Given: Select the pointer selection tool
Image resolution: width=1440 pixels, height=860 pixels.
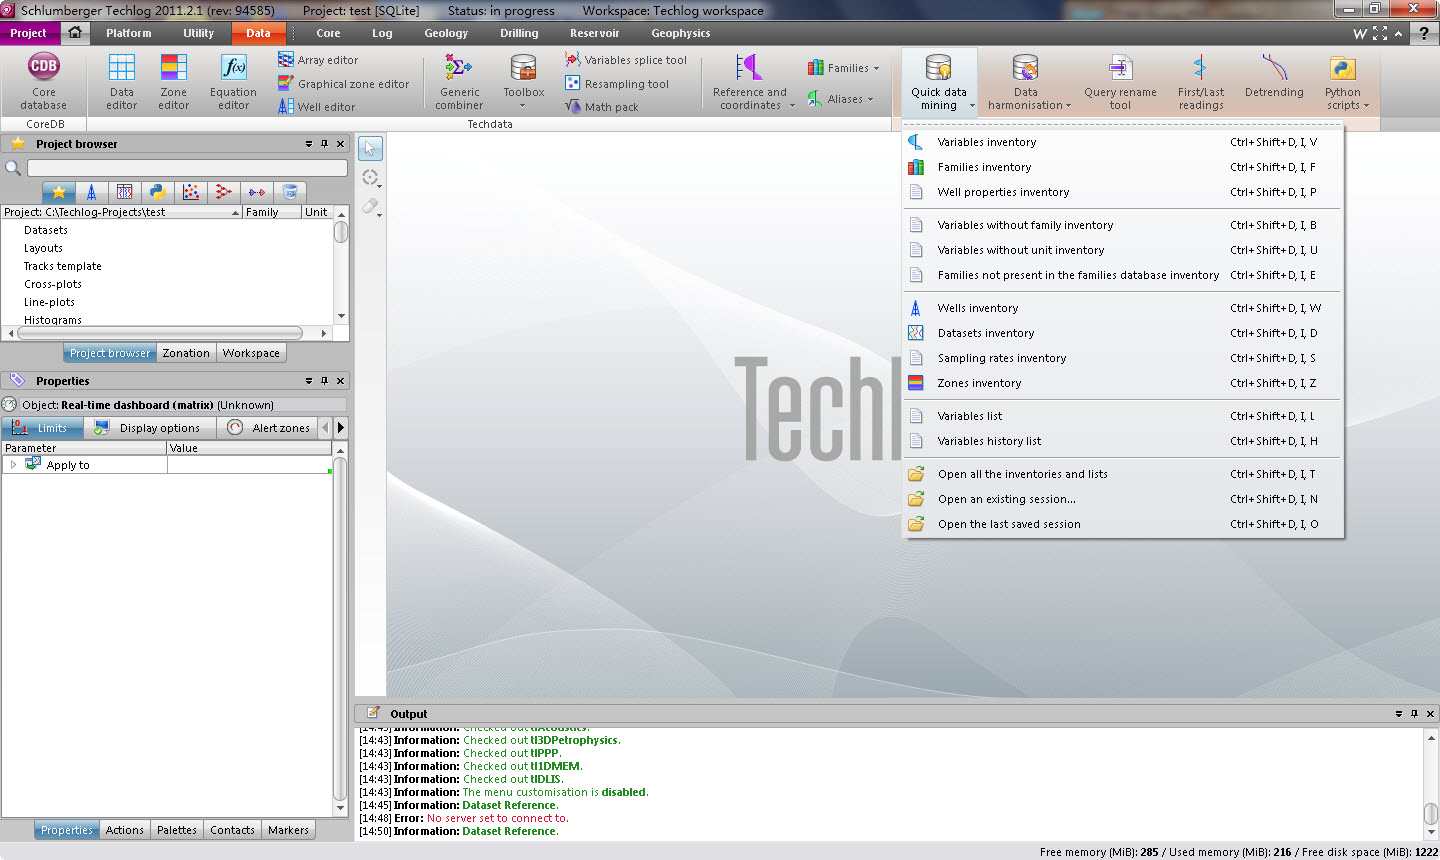Looking at the screenshot, I should point(370,149).
